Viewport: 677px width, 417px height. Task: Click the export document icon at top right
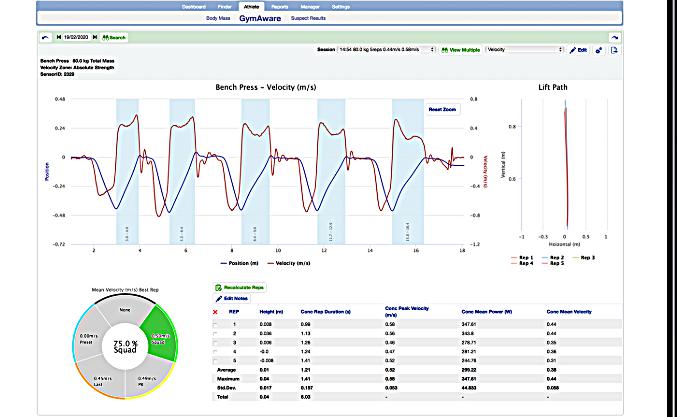(x=614, y=48)
